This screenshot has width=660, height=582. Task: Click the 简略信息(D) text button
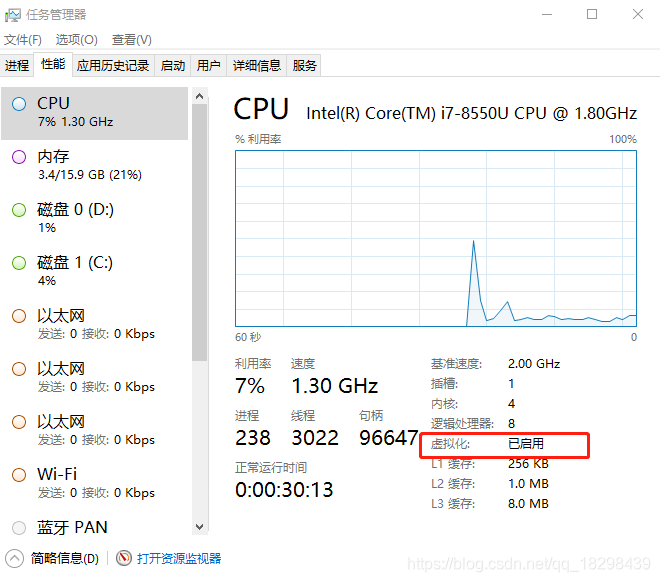[64, 558]
